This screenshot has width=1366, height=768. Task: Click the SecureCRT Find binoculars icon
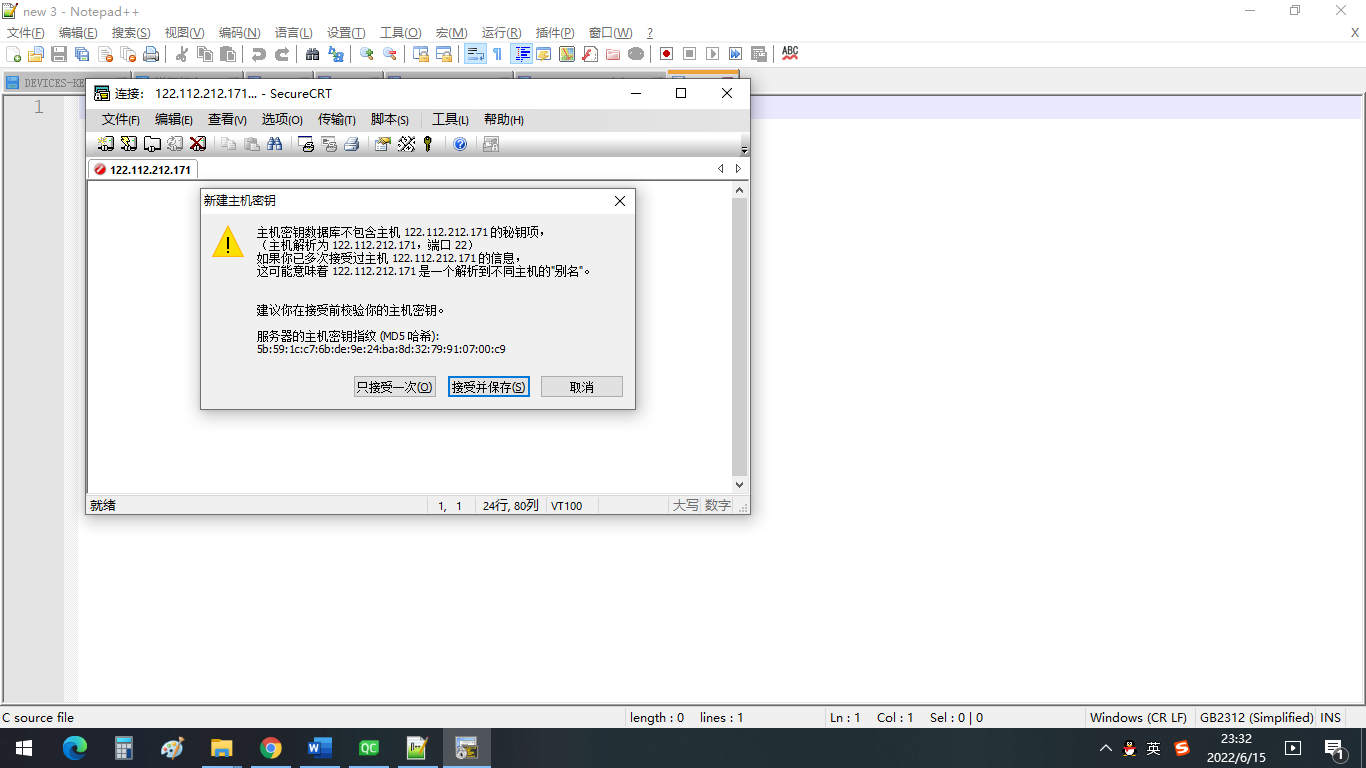275,144
